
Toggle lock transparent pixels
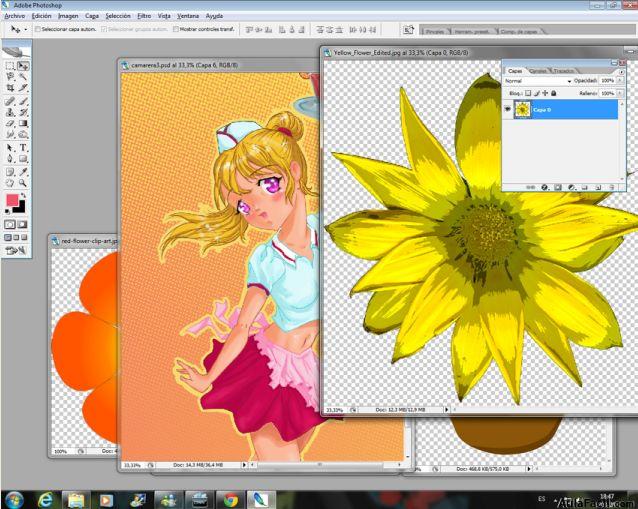(528, 93)
